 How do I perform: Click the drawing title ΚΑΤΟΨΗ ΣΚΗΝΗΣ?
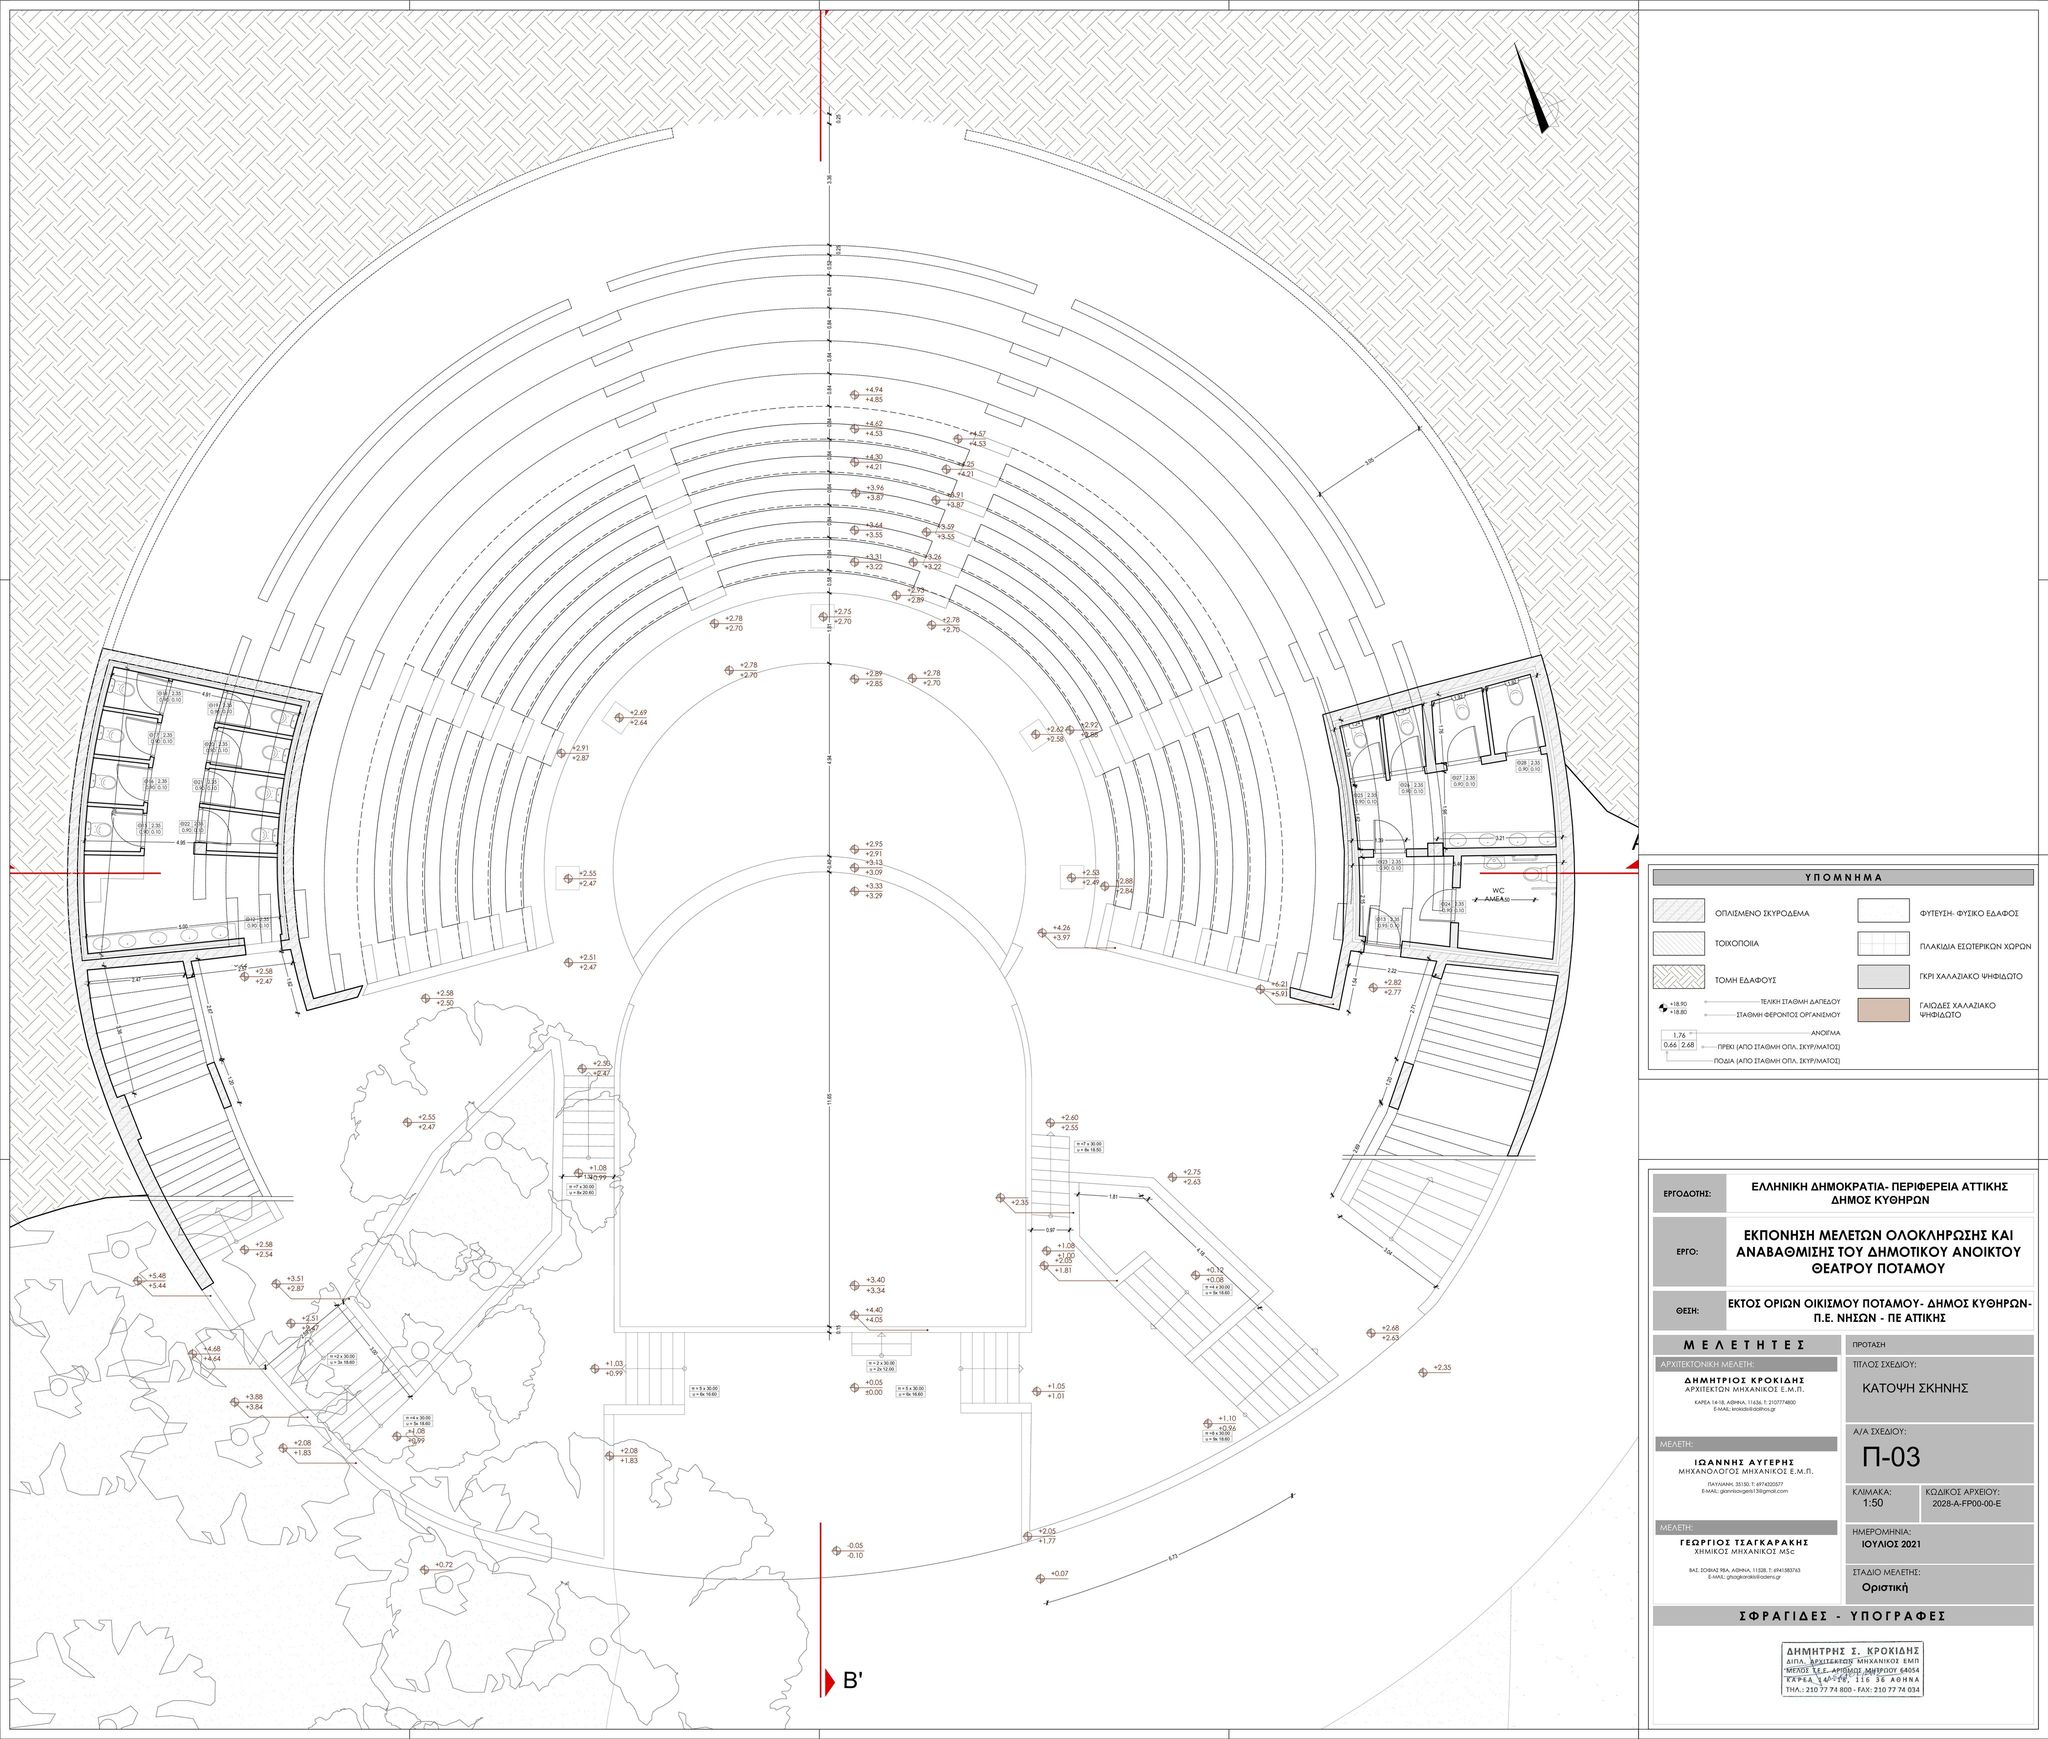[x=1914, y=1388]
